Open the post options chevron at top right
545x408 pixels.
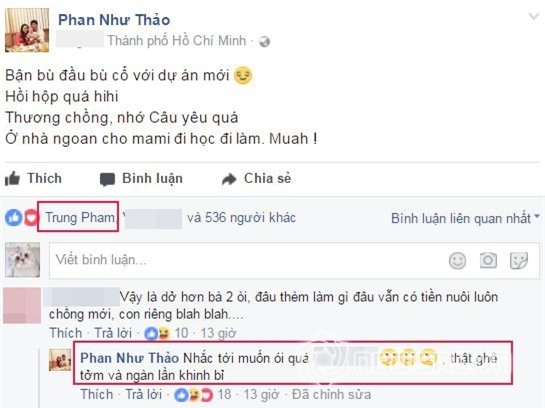click(x=534, y=16)
